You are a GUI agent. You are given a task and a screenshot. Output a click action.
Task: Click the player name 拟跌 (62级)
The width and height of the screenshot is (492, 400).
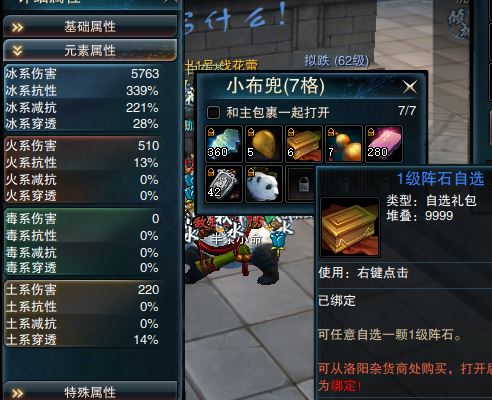click(x=337, y=61)
